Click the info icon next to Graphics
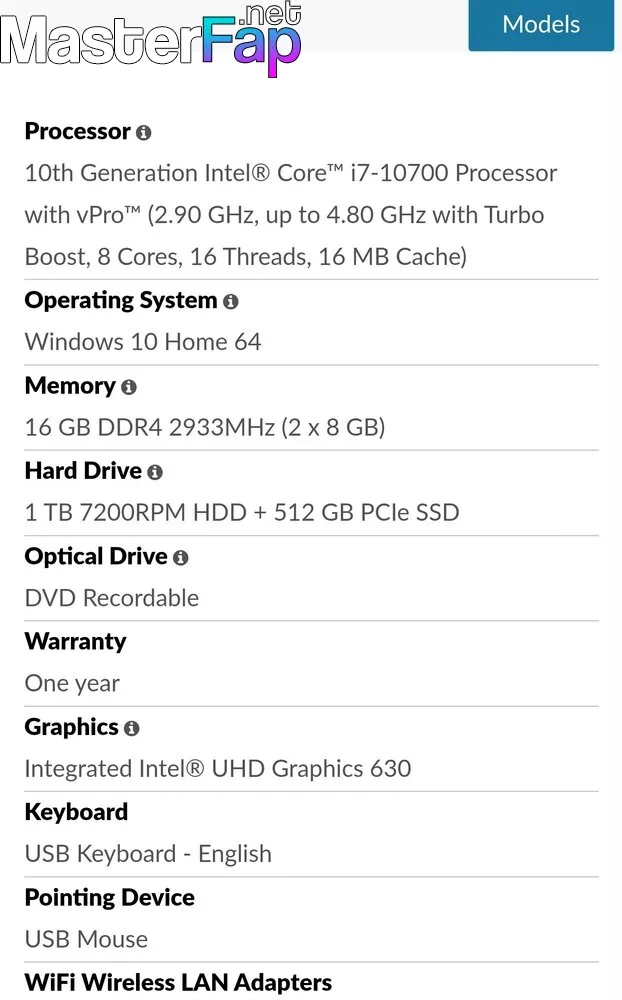The width and height of the screenshot is (622, 1000). (x=131, y=728)
